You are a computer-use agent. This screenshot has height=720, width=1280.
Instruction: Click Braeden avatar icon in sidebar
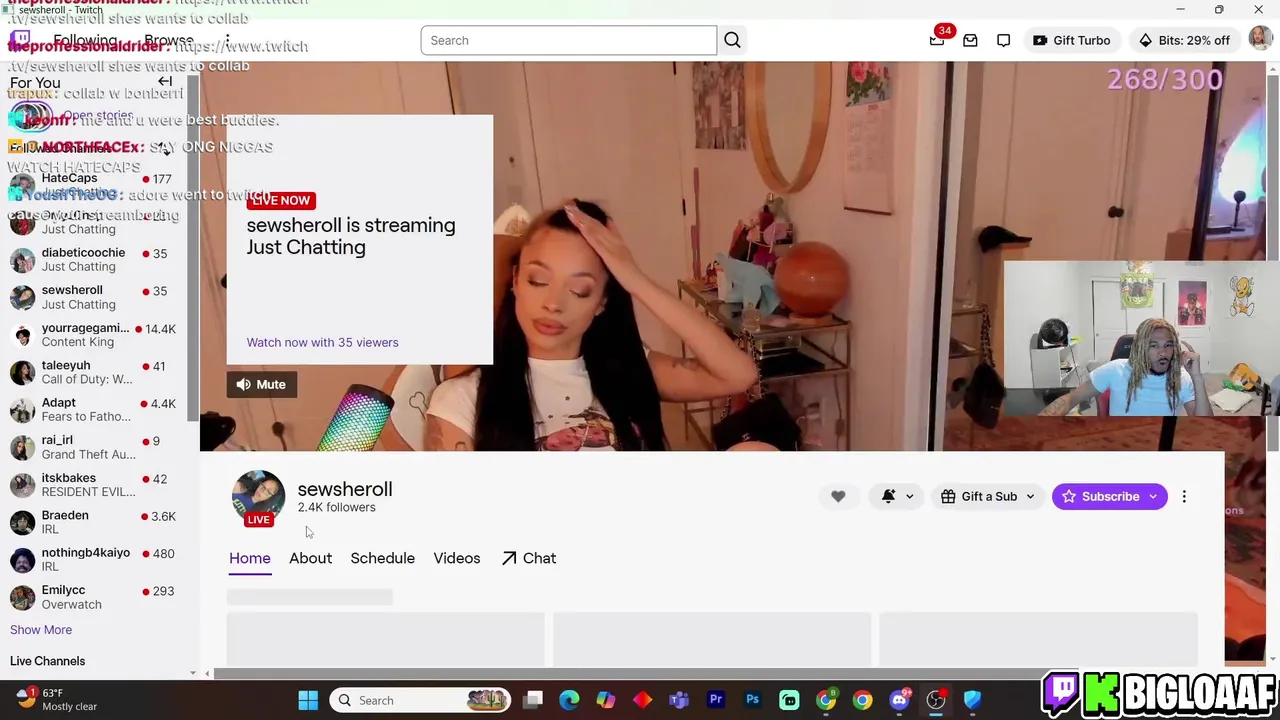click(22, 522)
